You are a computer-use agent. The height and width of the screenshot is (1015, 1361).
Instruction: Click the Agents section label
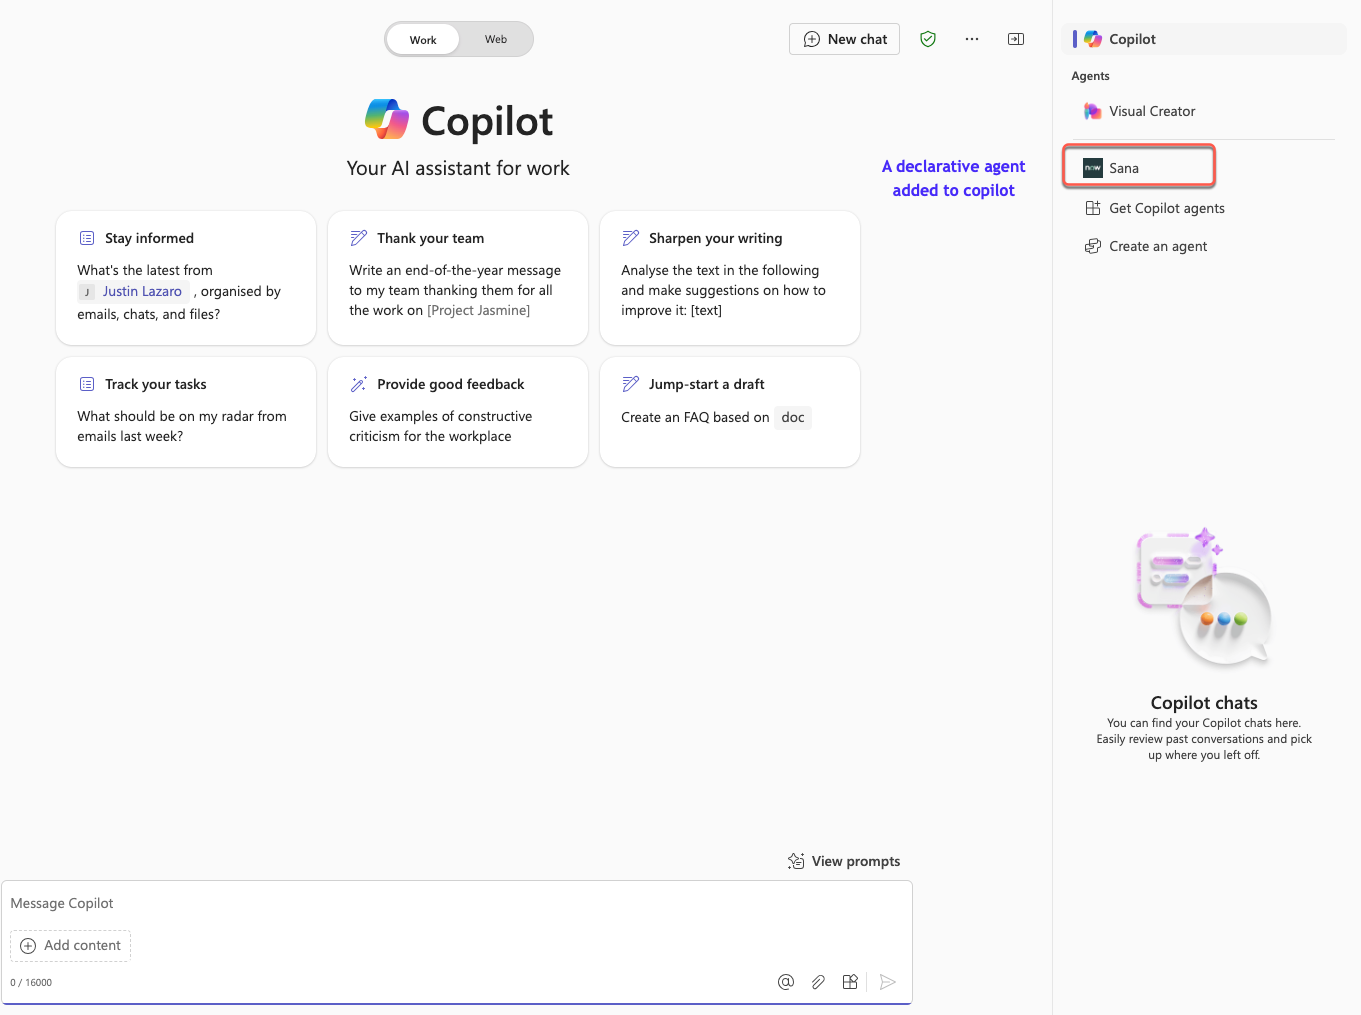1090,76
